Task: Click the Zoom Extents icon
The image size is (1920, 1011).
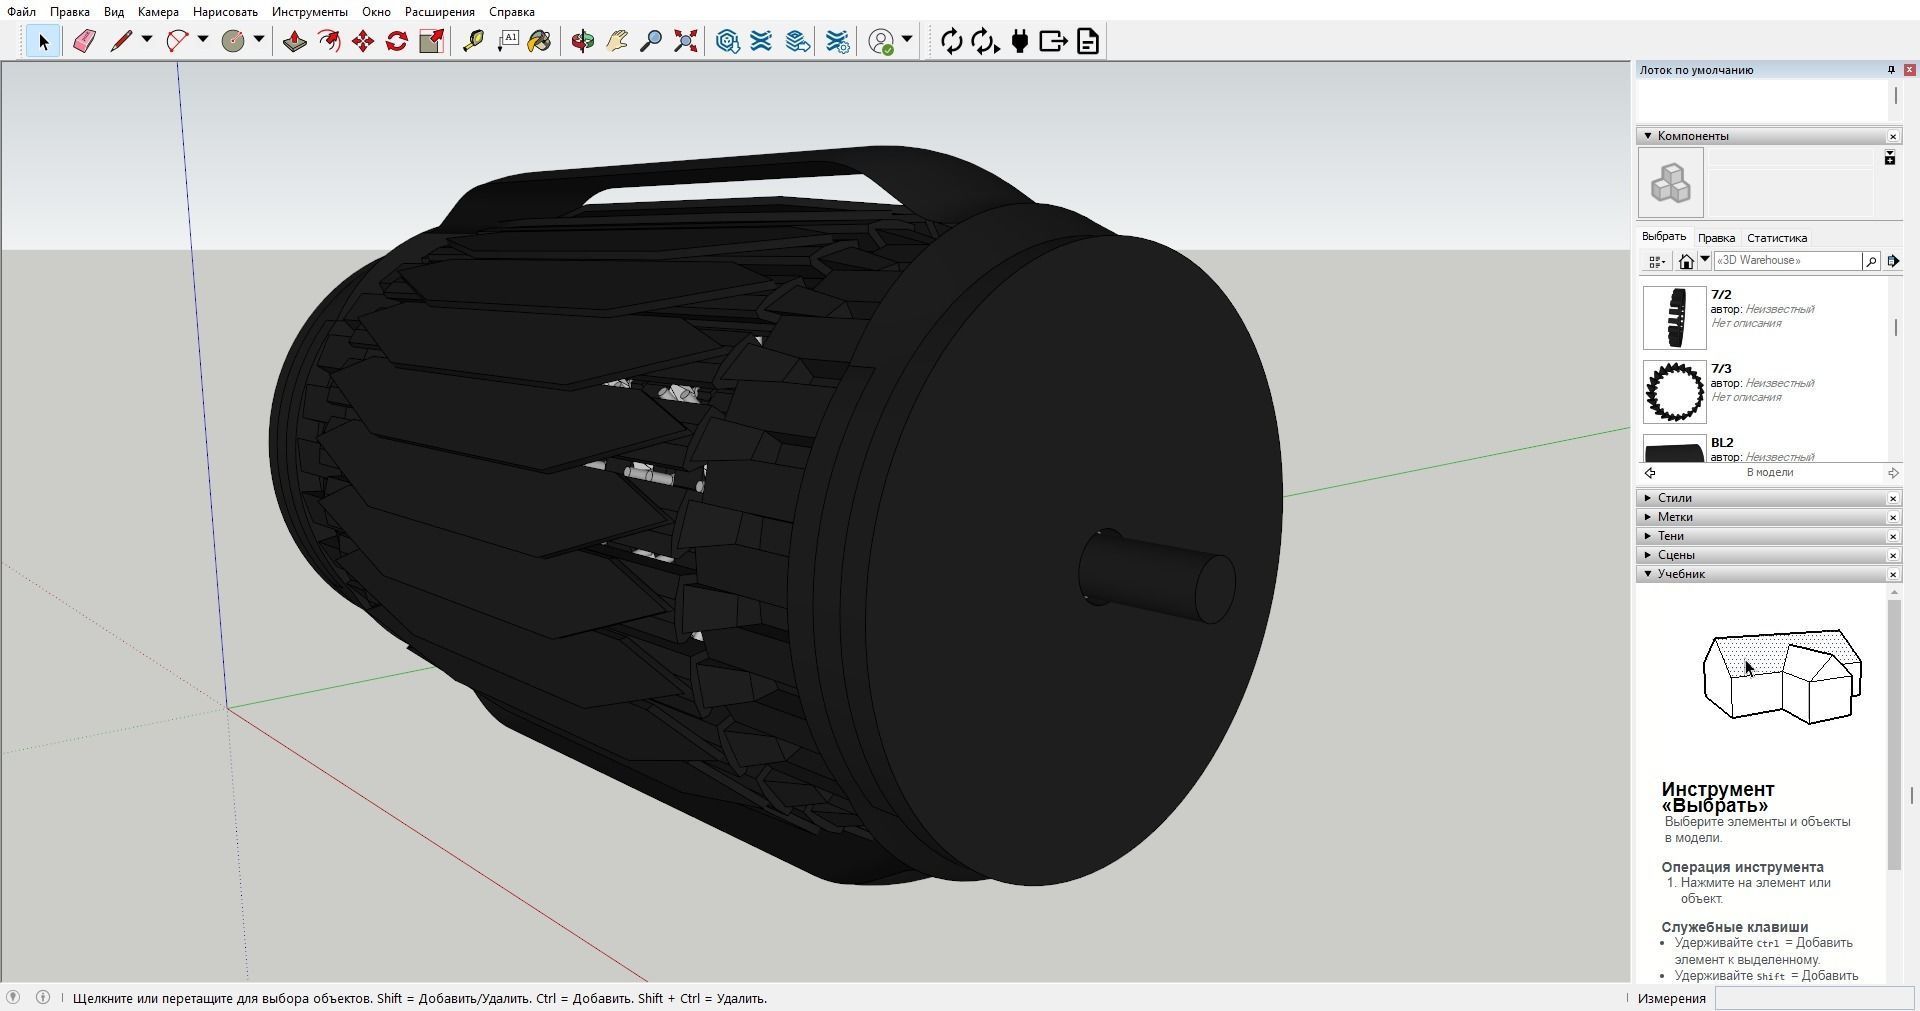Action: [685, 41]
